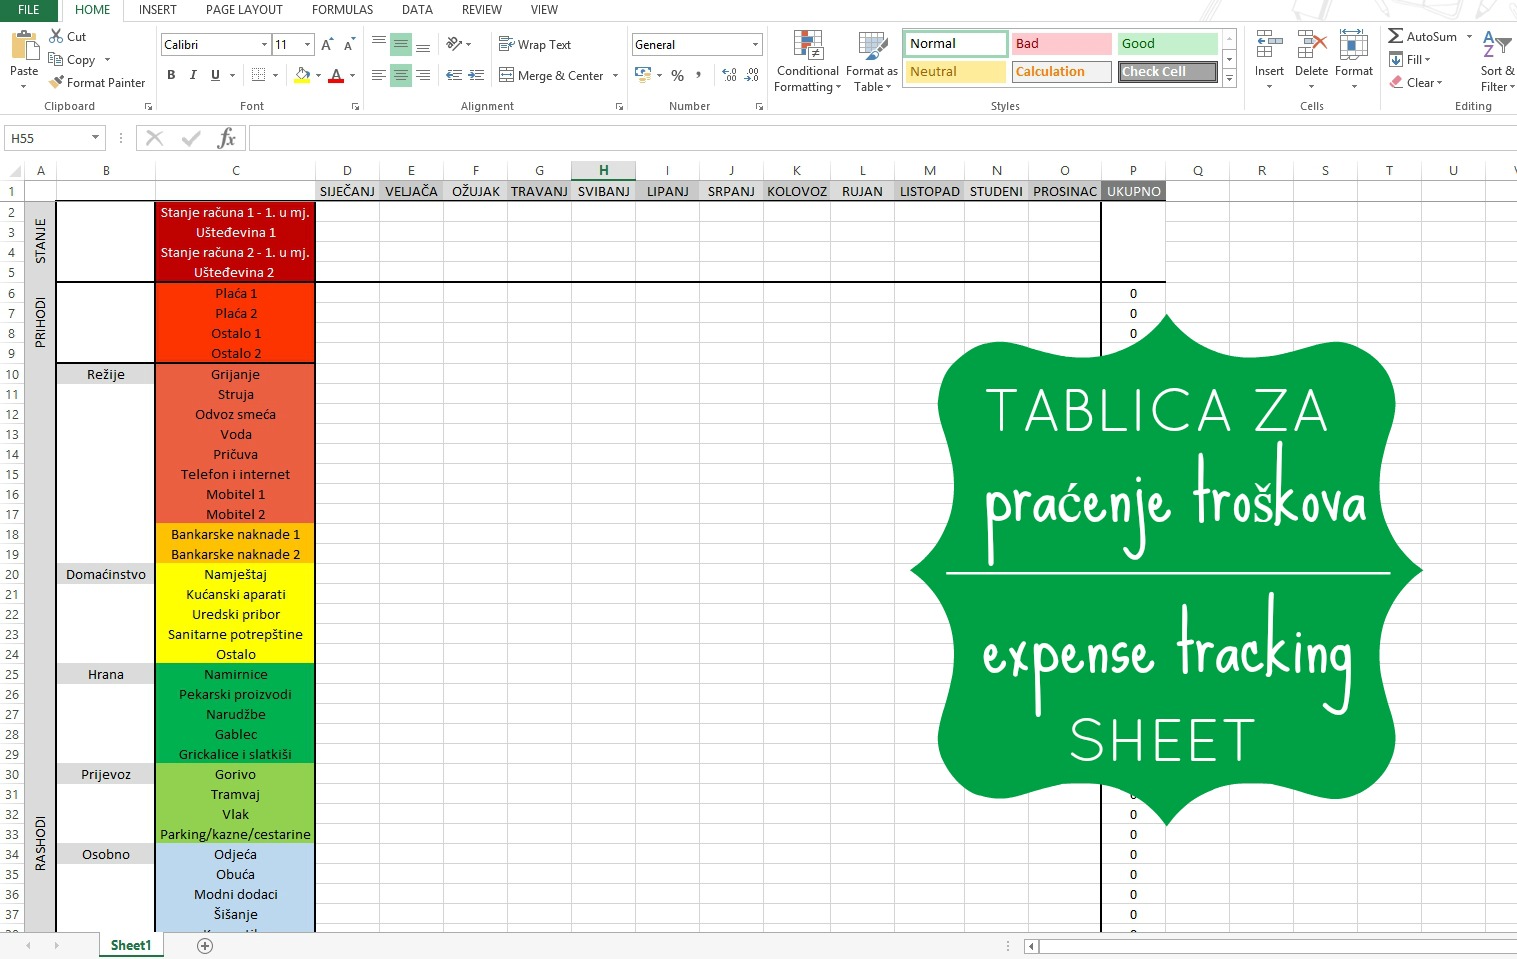
Task: Click the Format Painter icon
Action: click(x=55, y=82)
